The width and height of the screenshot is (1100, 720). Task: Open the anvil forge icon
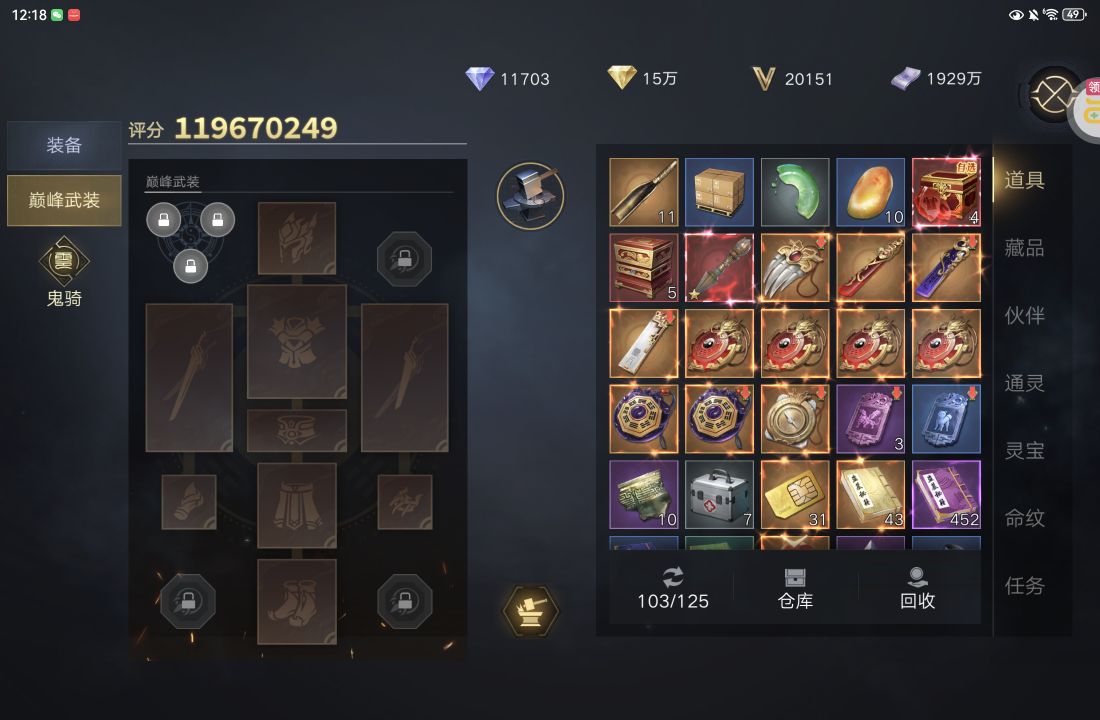click(530, 196)
